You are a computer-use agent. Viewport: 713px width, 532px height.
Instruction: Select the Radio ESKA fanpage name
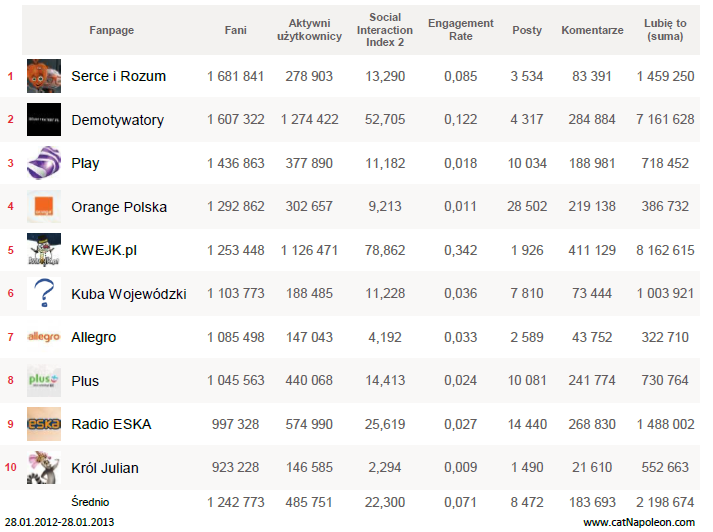[x=111, y=424]
